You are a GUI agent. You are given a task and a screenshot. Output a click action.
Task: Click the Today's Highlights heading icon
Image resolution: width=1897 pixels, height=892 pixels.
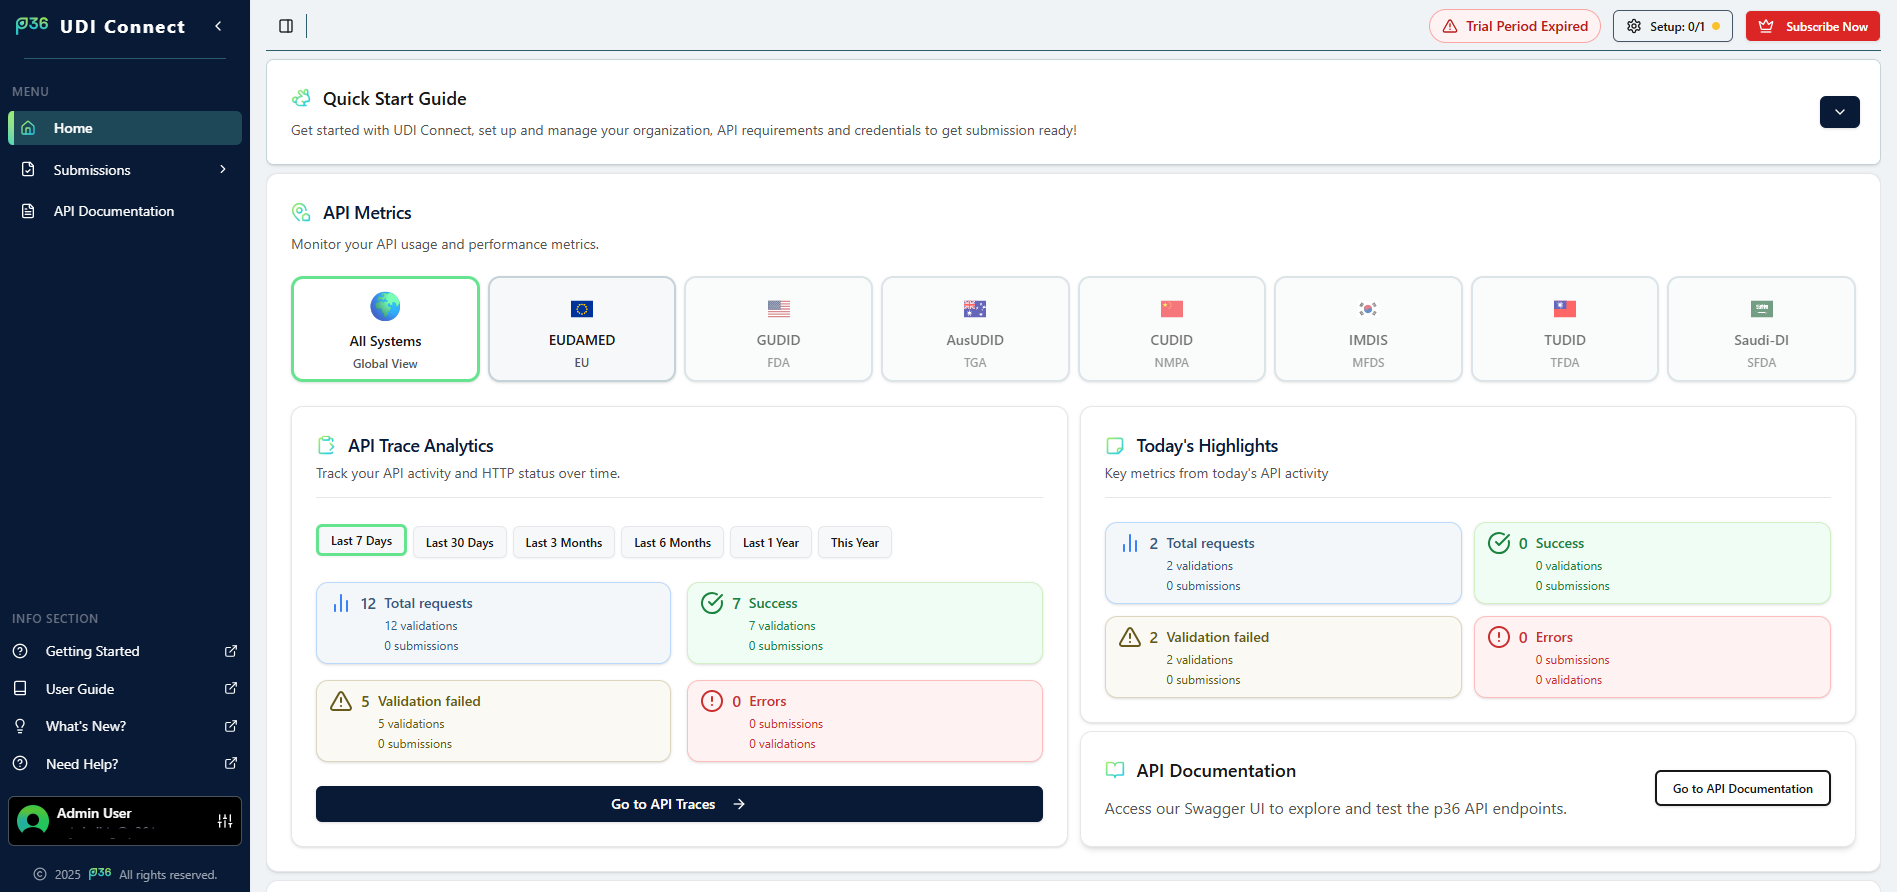1115,445
